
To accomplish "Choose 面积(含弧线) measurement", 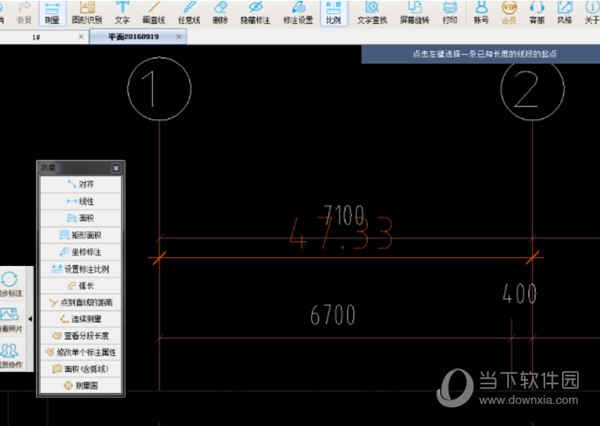I will click(81, 369).
